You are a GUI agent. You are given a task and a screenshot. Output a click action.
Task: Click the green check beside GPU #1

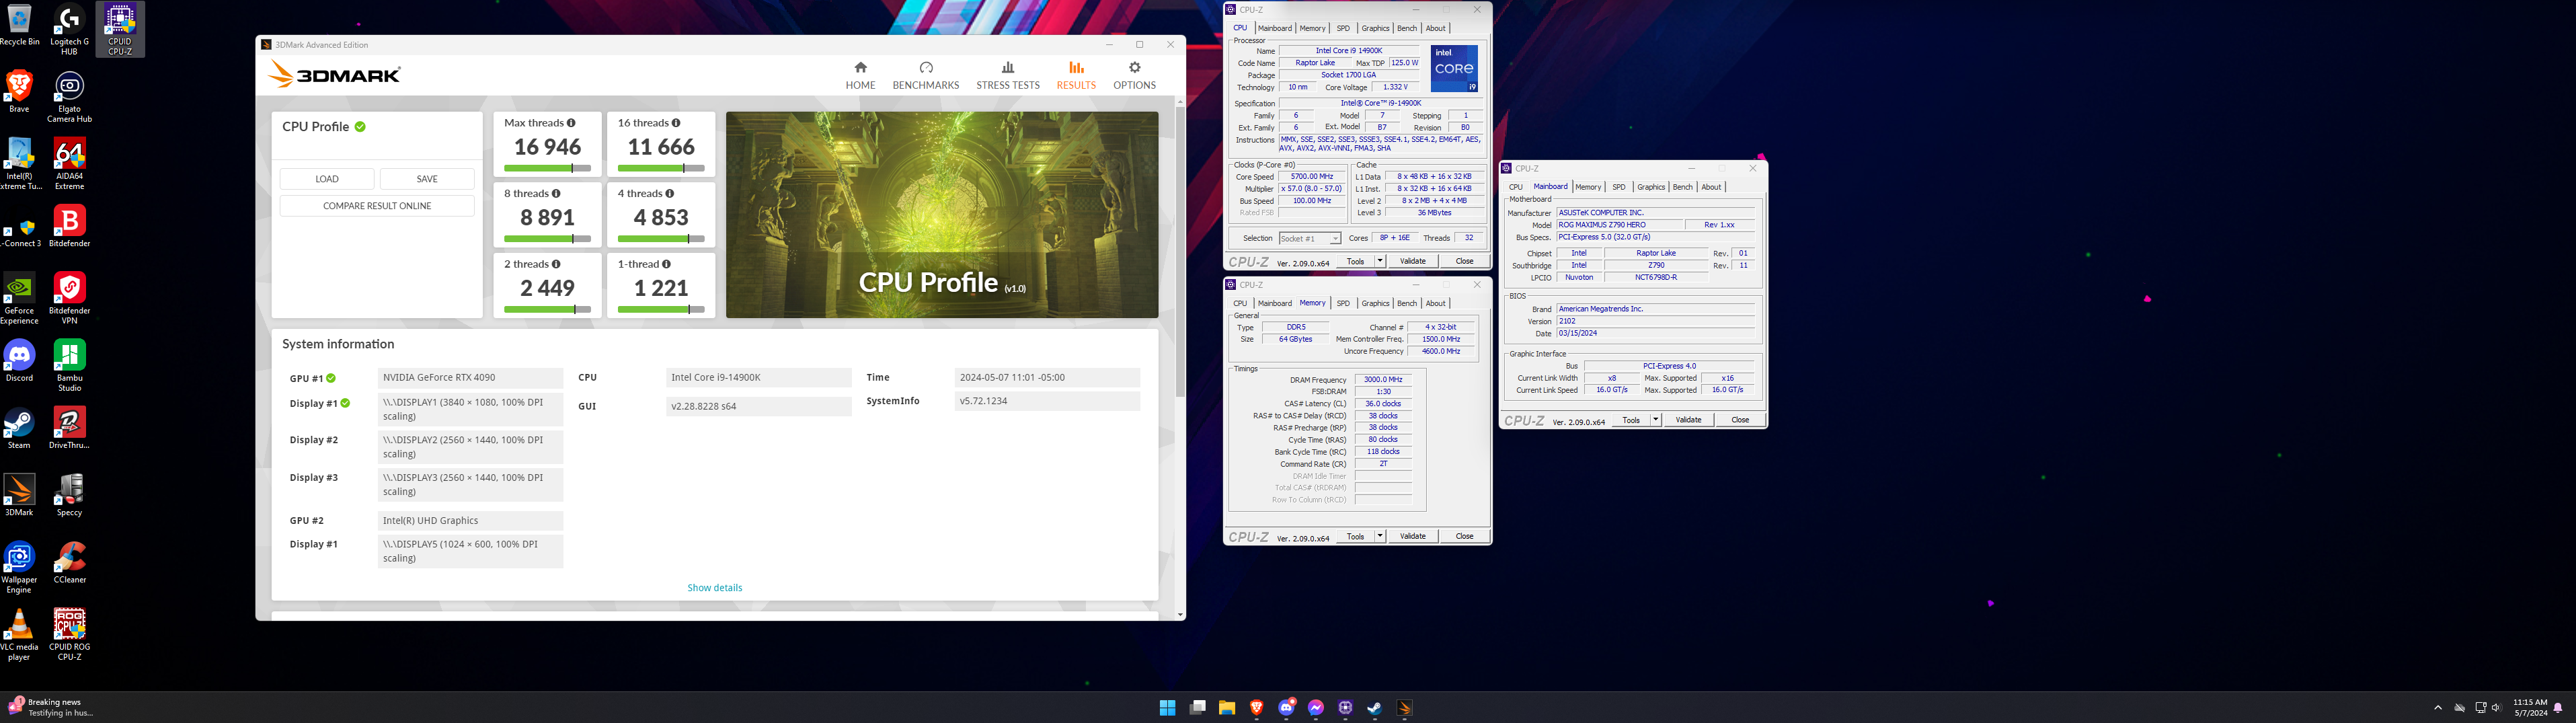pyautogui.click(x=331, y=379)
